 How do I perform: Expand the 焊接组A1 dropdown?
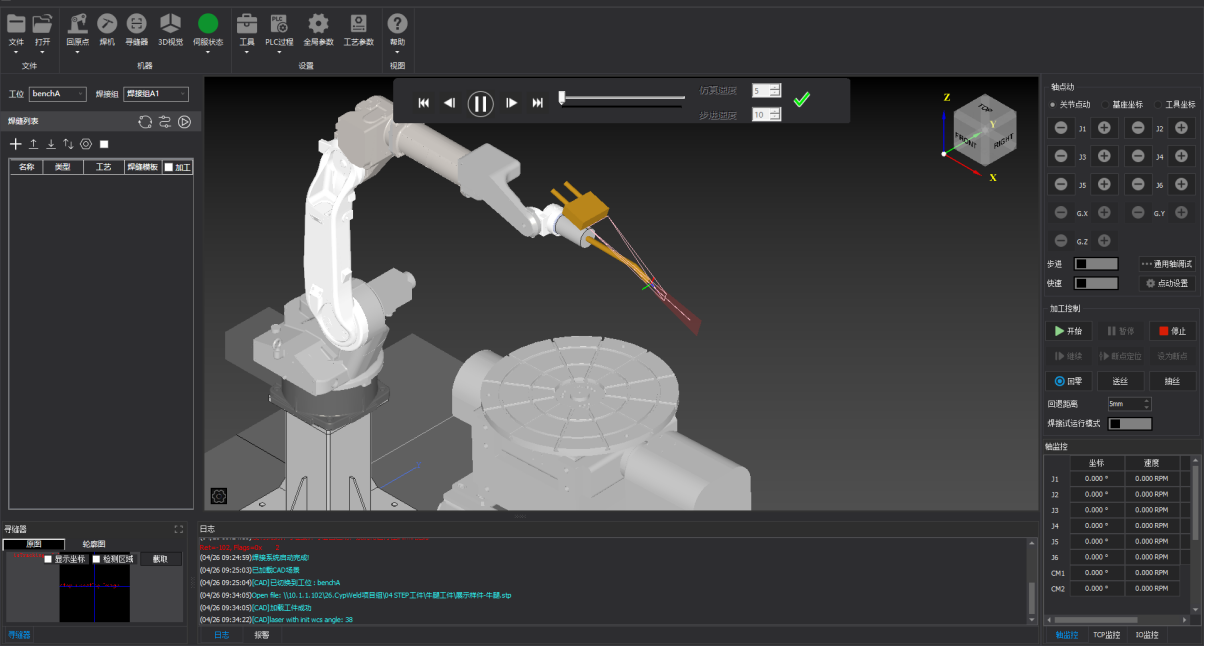point(155,94)
